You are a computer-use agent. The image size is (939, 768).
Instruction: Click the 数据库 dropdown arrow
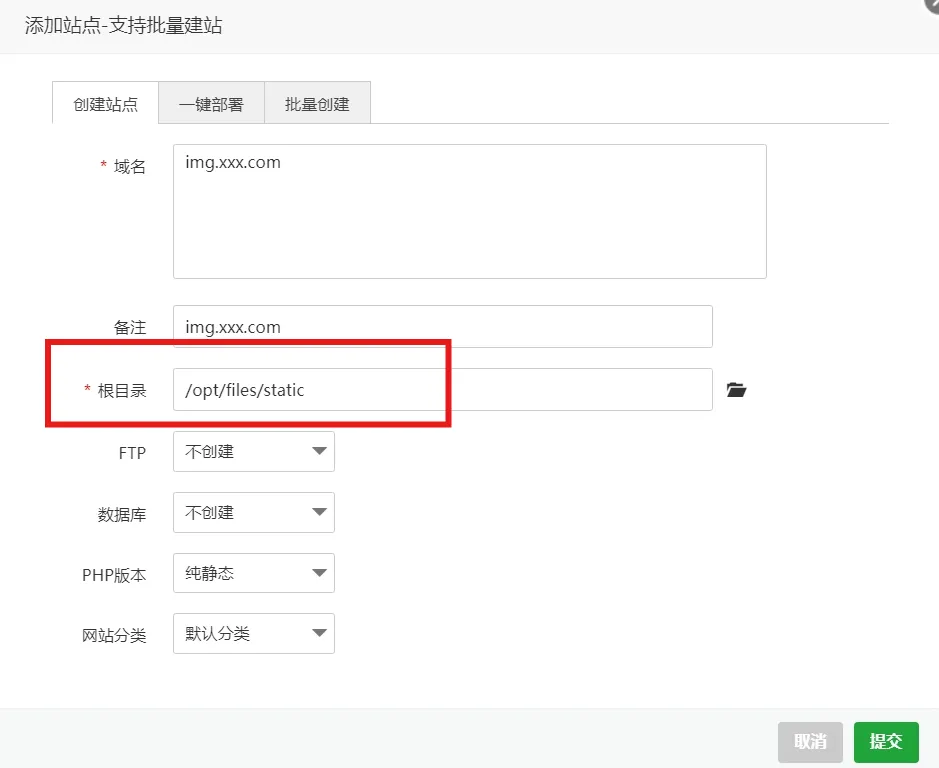(319, 512)
